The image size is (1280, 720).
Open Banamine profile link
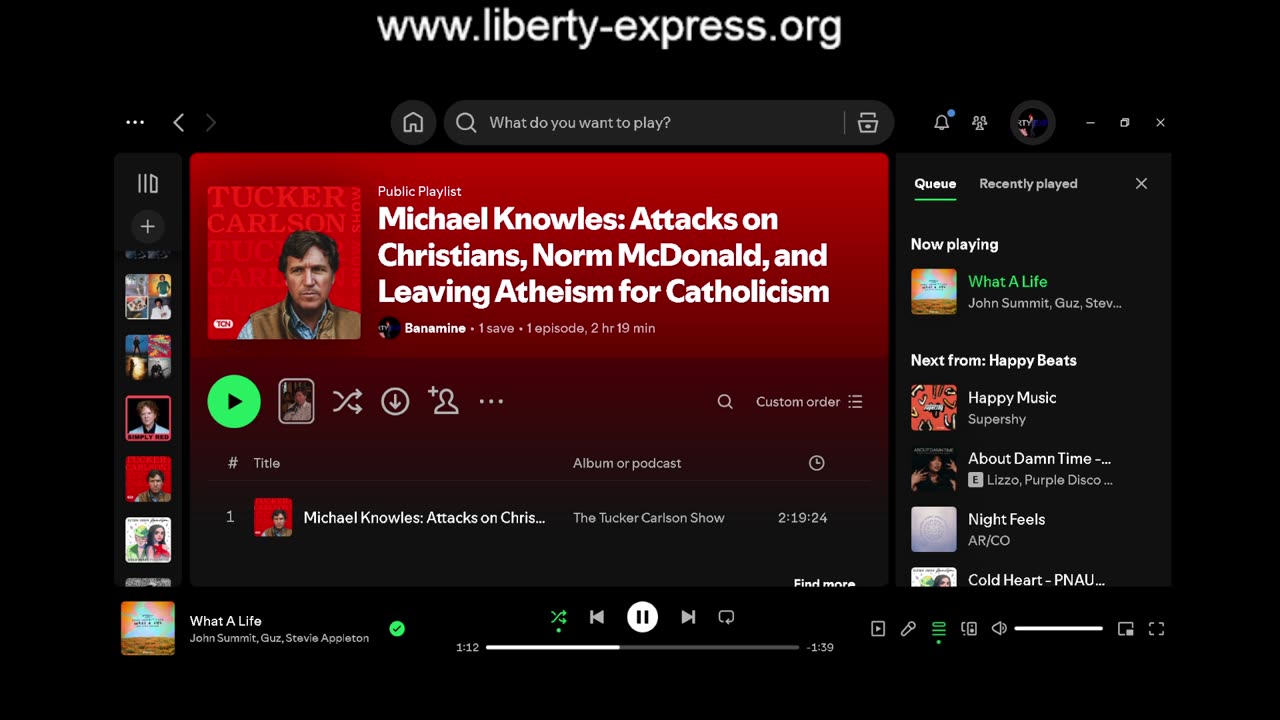435,328
